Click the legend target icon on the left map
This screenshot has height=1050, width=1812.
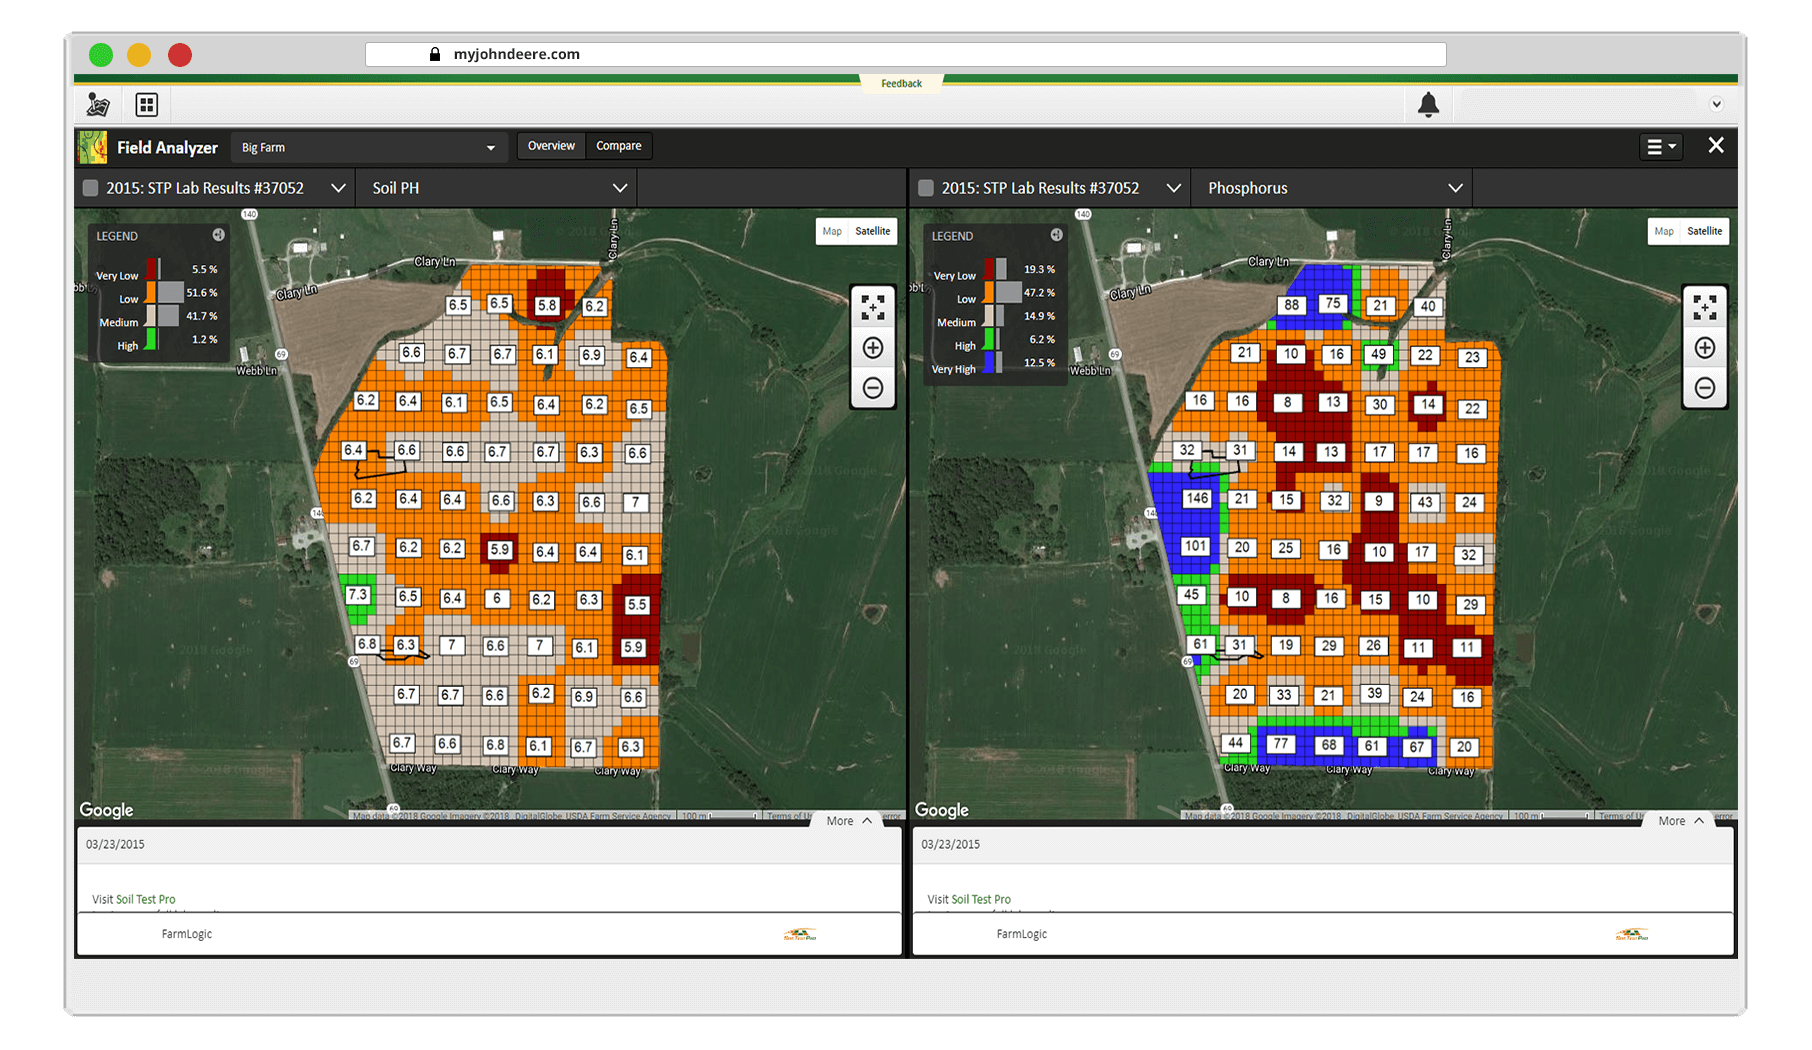tap(218, 234)
